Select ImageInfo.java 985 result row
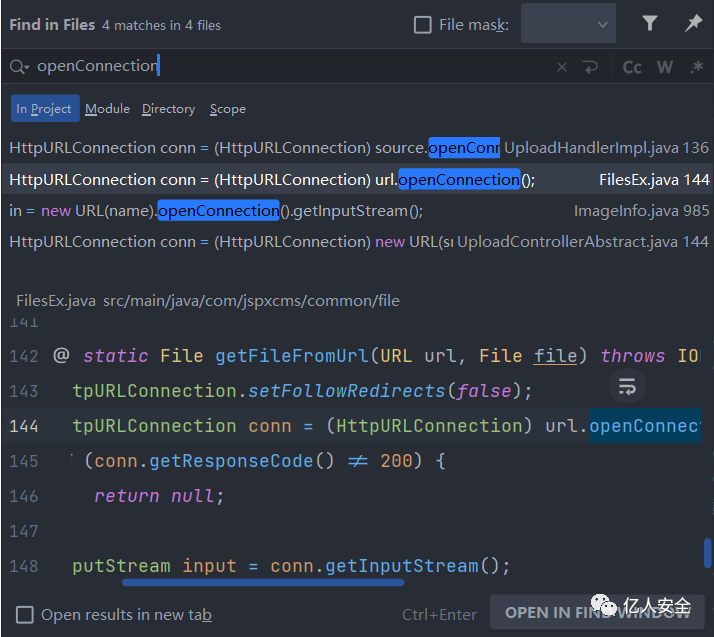The width and height of the screenshot is (714, 637). coord(357,211)
